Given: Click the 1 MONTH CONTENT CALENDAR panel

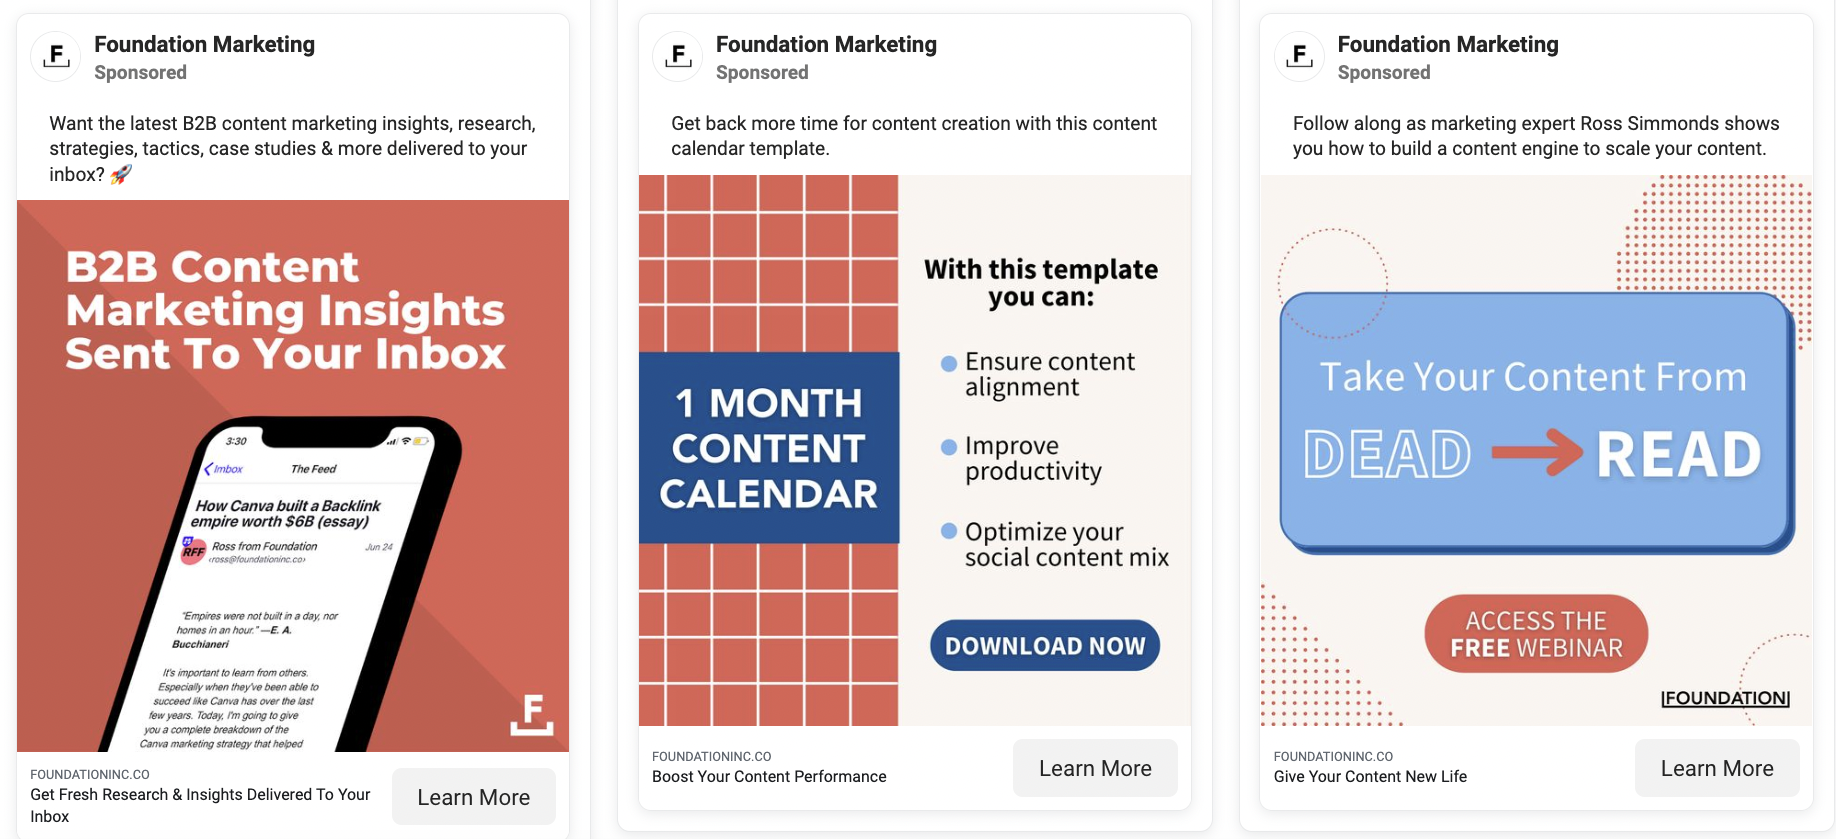Looking at the screenshot, I should [769, 448].
